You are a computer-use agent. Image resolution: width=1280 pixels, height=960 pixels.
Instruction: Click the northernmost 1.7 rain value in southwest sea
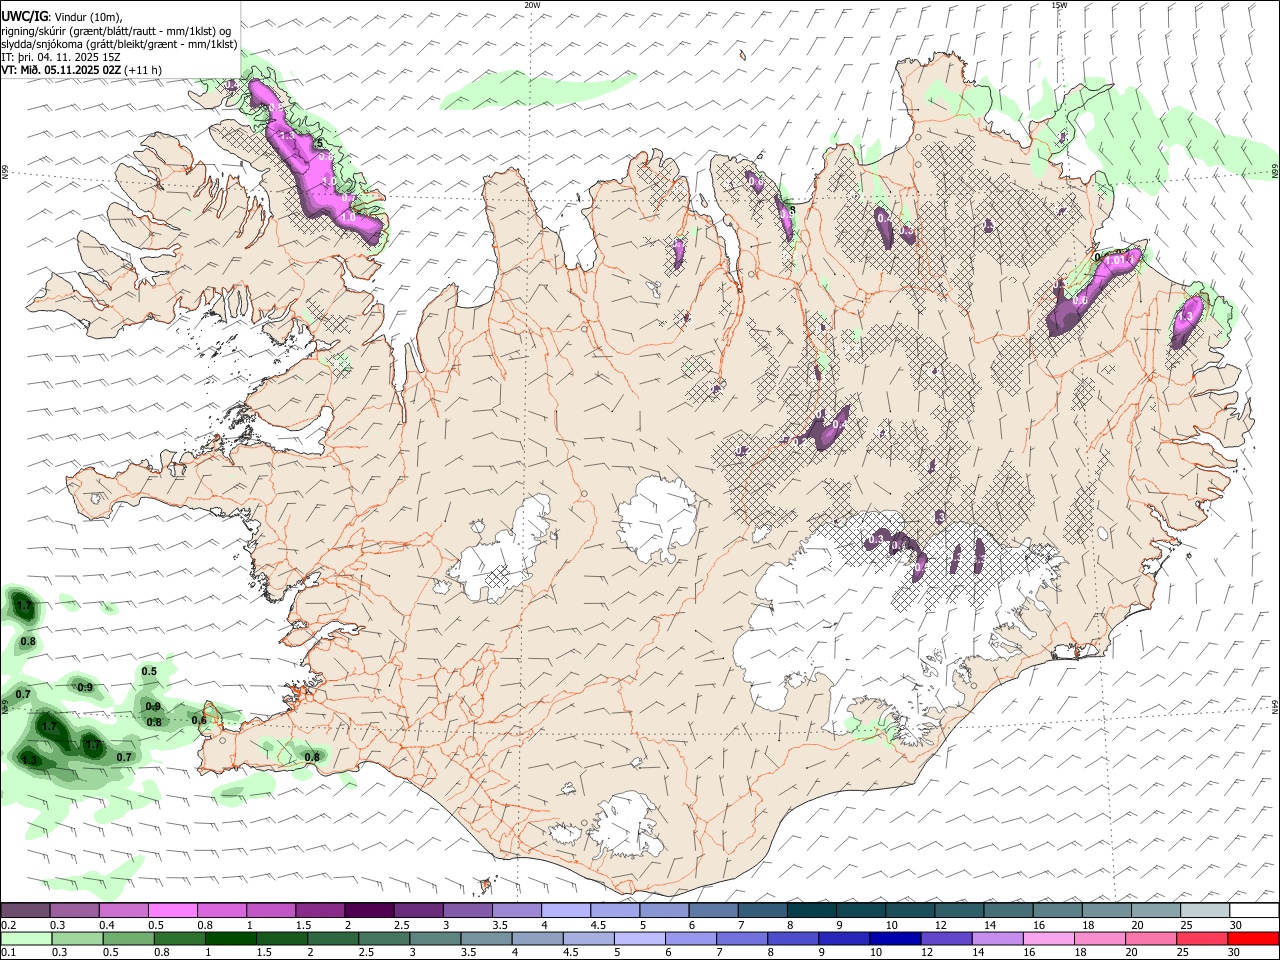coord(25,606)
